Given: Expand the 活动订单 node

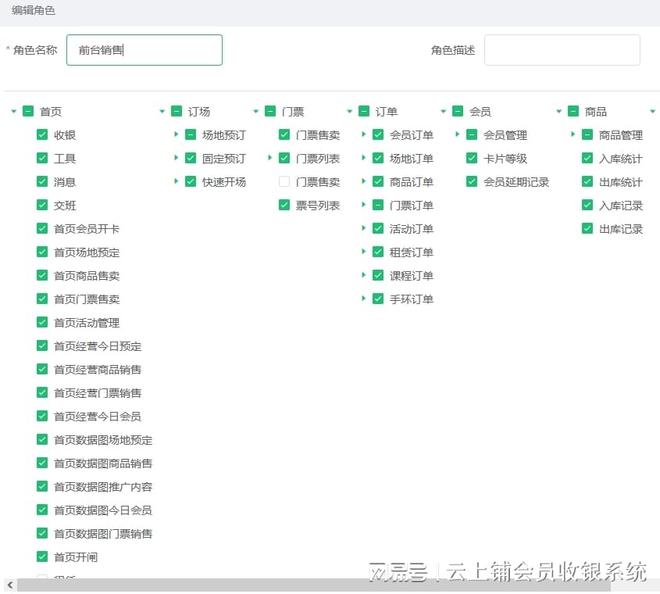Looking at the screenshot, I should [x=364, y=228].
